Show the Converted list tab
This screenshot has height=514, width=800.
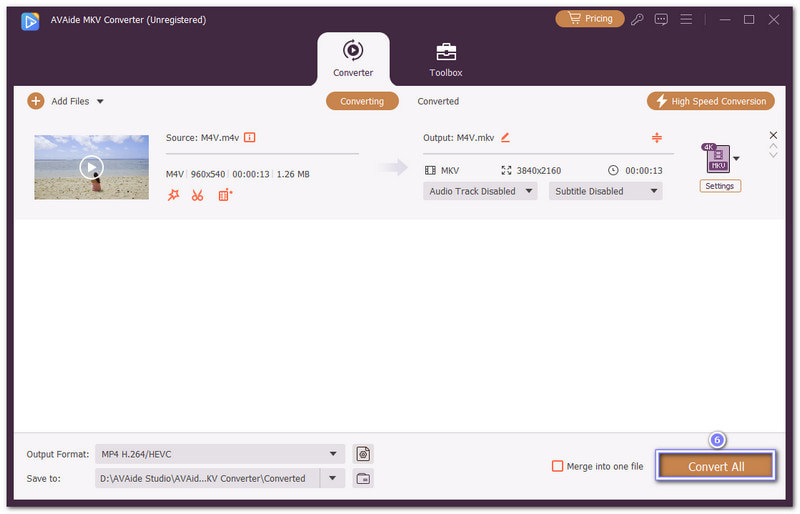438,101
